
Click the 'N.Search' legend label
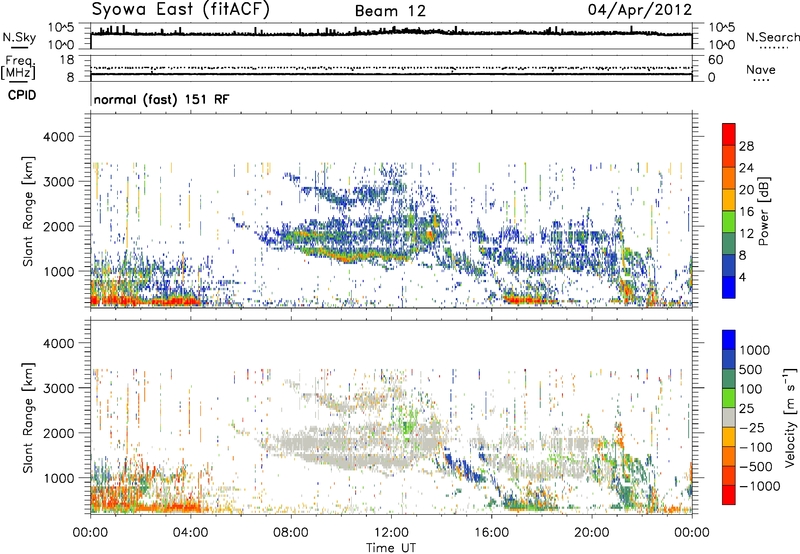[x=773, y=37]
